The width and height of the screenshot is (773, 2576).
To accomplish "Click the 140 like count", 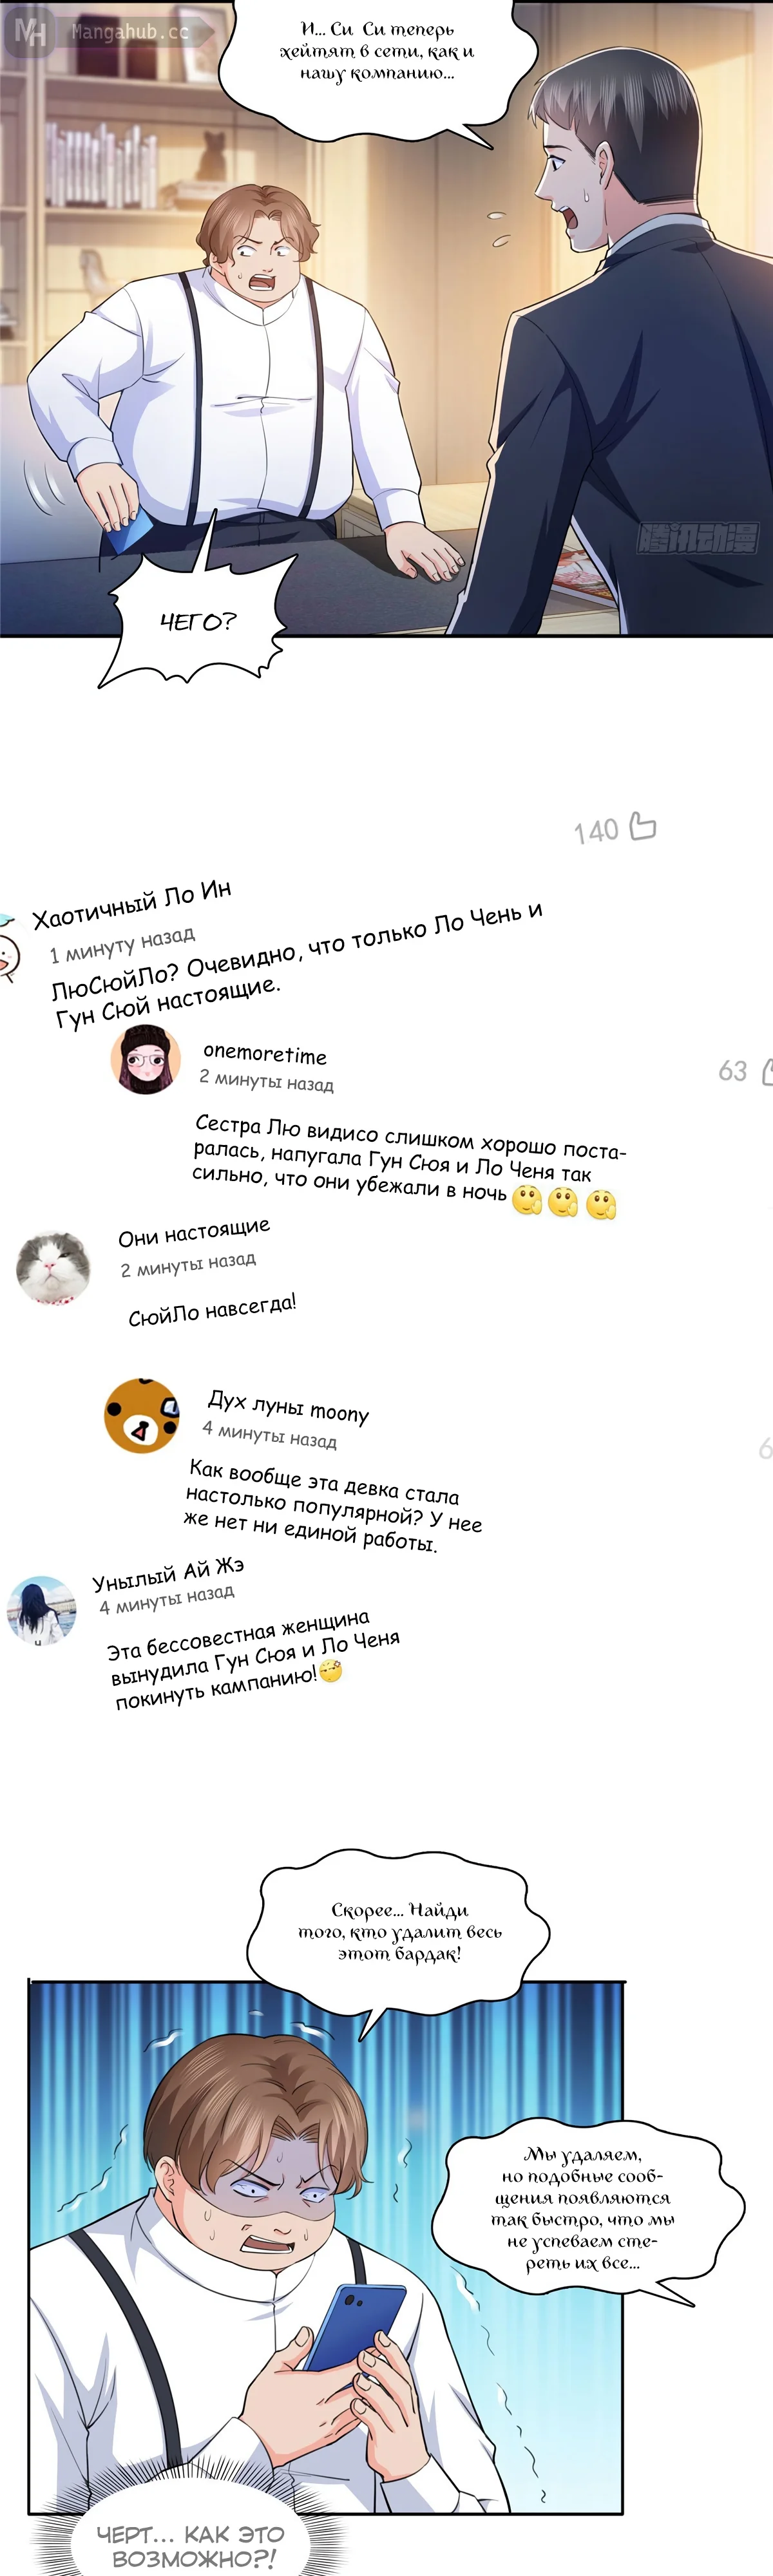I will pos(596,830).
